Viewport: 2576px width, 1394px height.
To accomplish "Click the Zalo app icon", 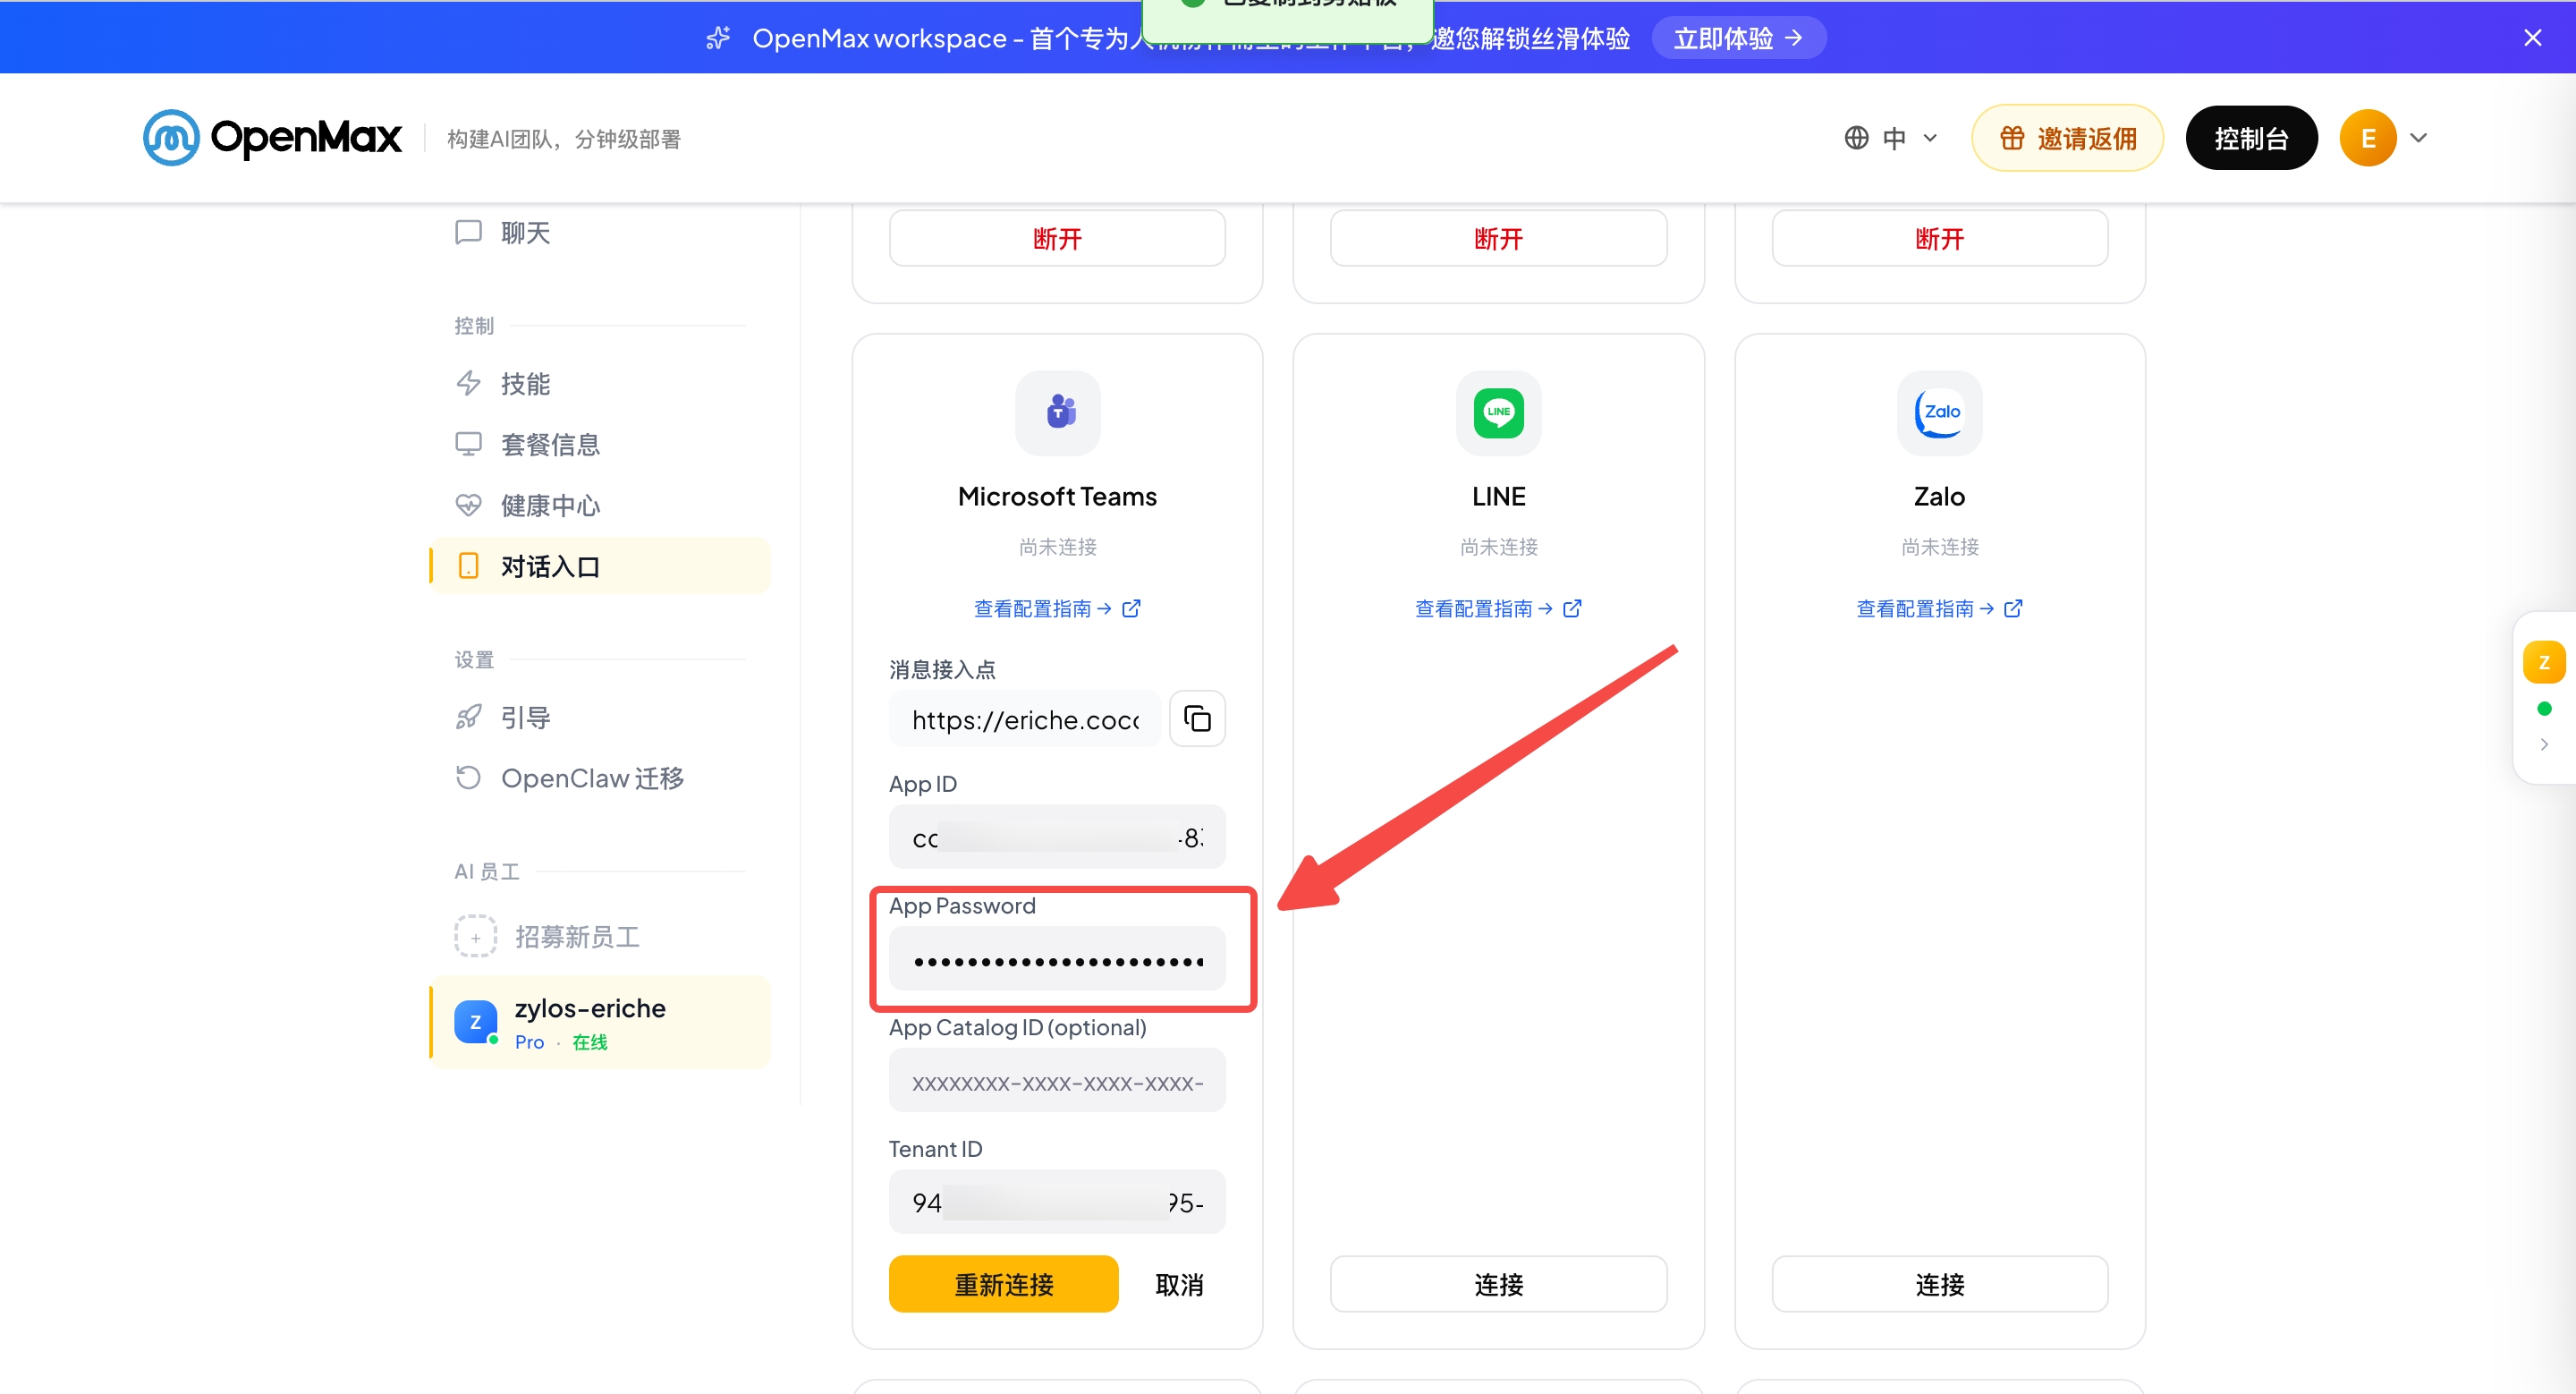I will pos(1939,412).
